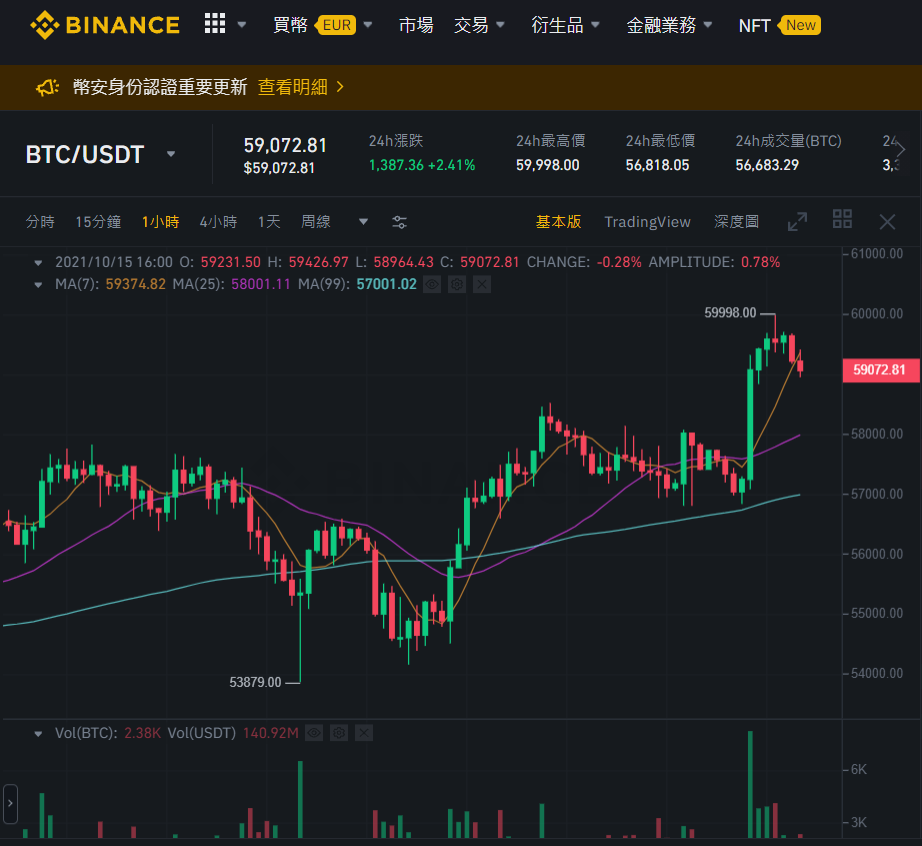Viewport: 922px width, 846px height.
Task: Expand the chart to fullscreen
Action: tap(797, 222)
